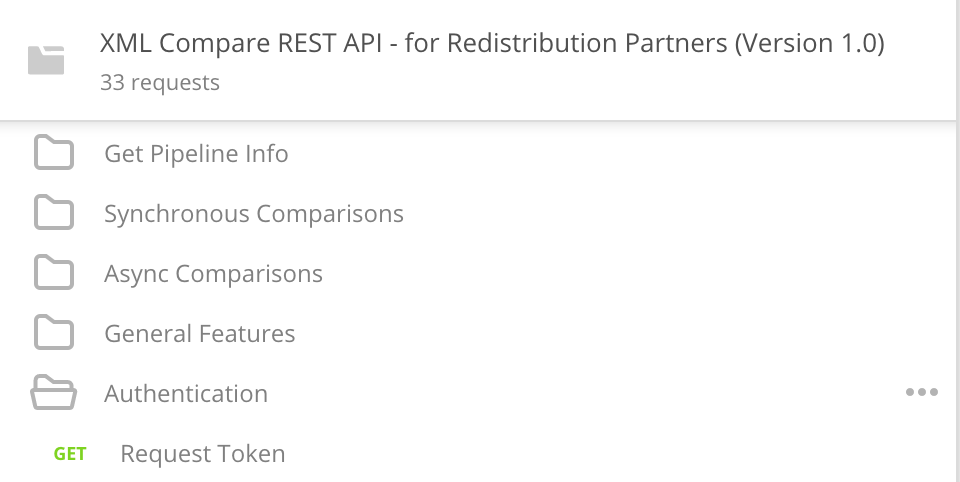Image resolution: width=960 pixels, height=482 pixels.
Task: Expand the Synchronous Comparisons folder label
Action: pos(254,214)
